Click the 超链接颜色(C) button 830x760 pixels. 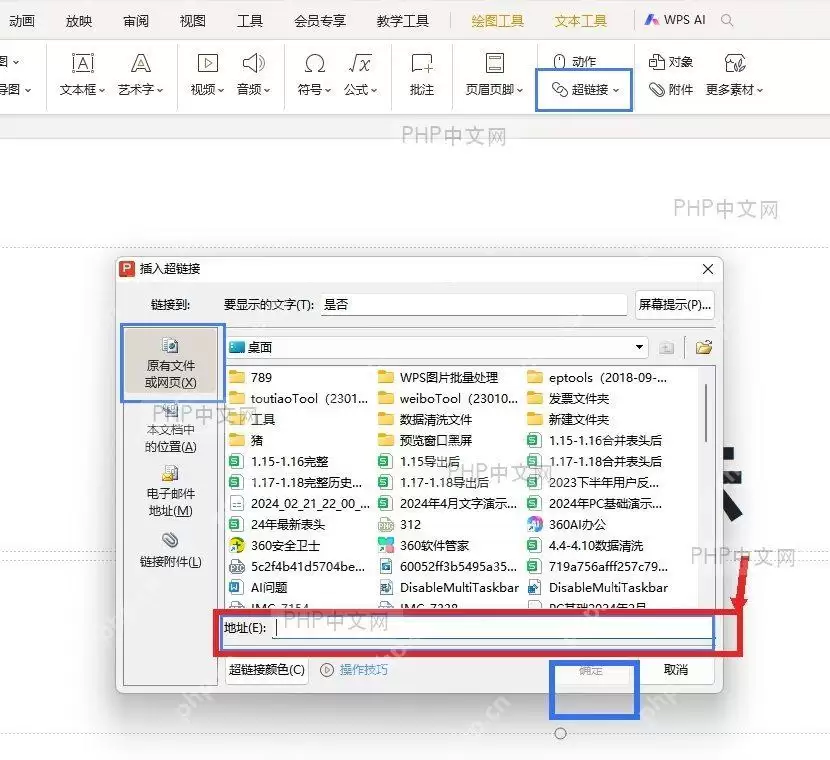[267, 670]
